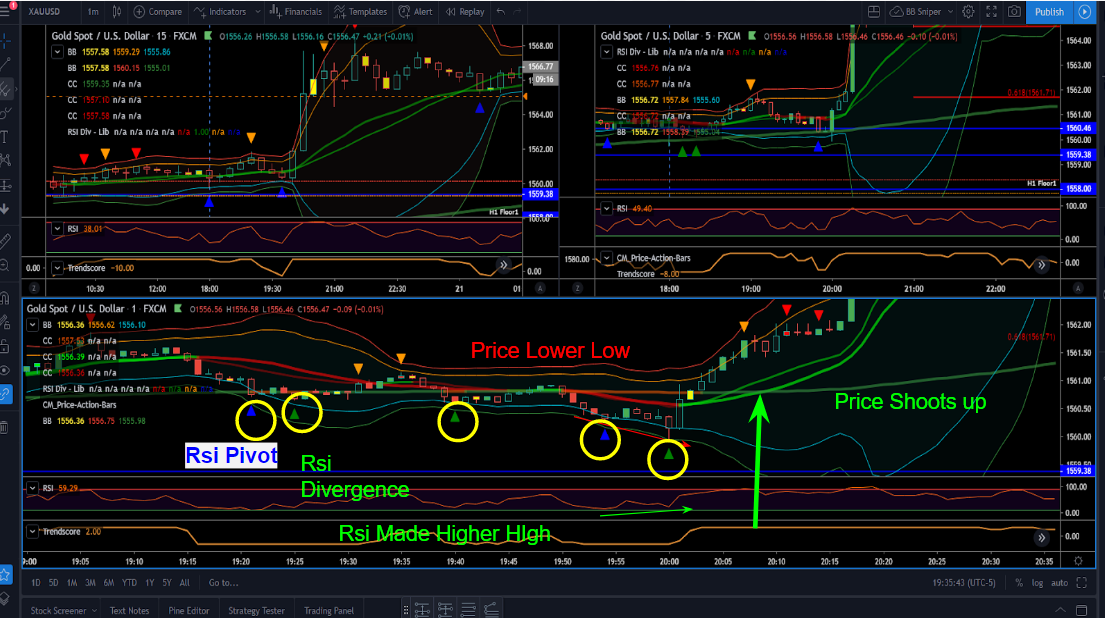Collapse Trendscore -10.00 pane legend
The height and width of the screenshot is (618, 1105).
coord(57,268)
